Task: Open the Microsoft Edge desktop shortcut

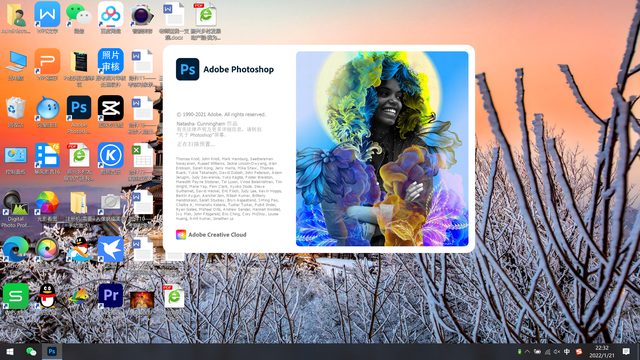Action: click(16, 249)
